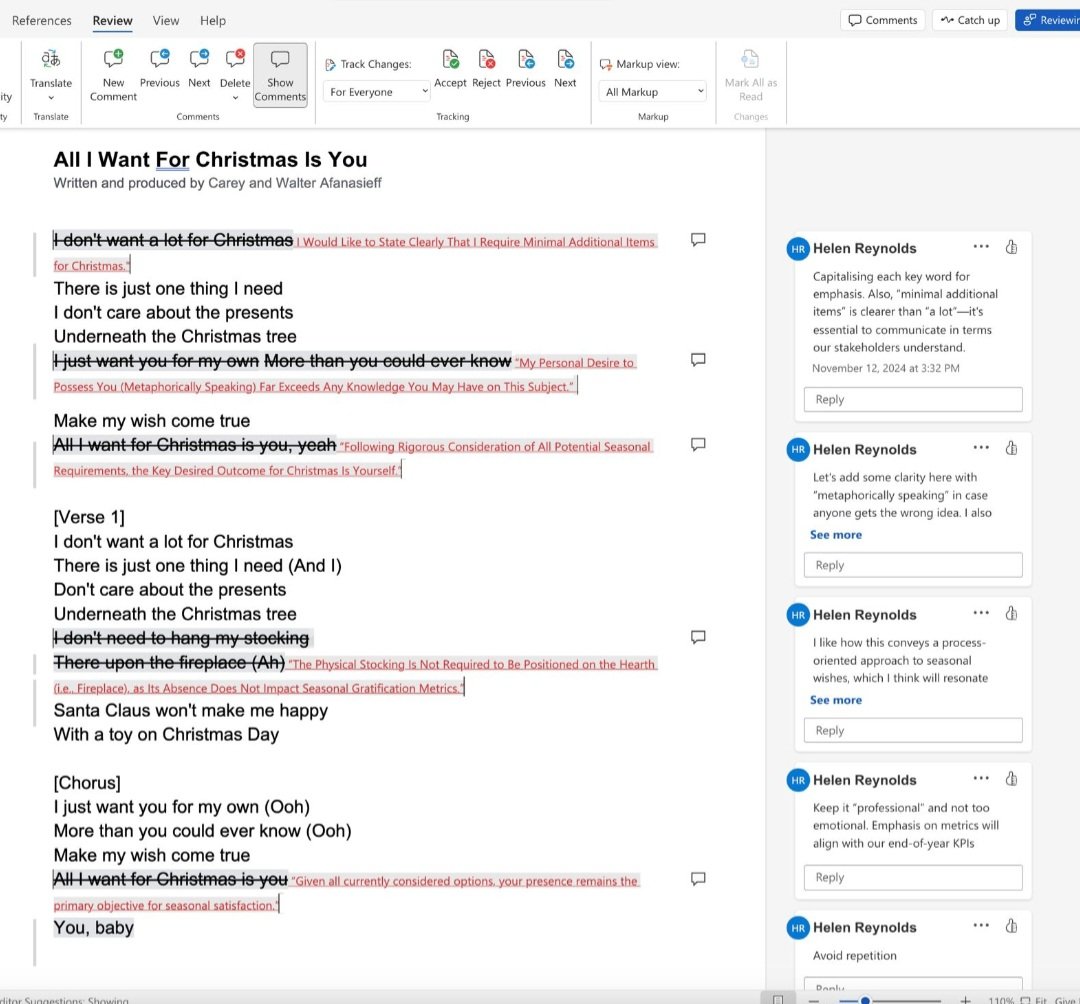Click comment marker beside "All I want for Christmas is you, yeah"

coord(698,444)
